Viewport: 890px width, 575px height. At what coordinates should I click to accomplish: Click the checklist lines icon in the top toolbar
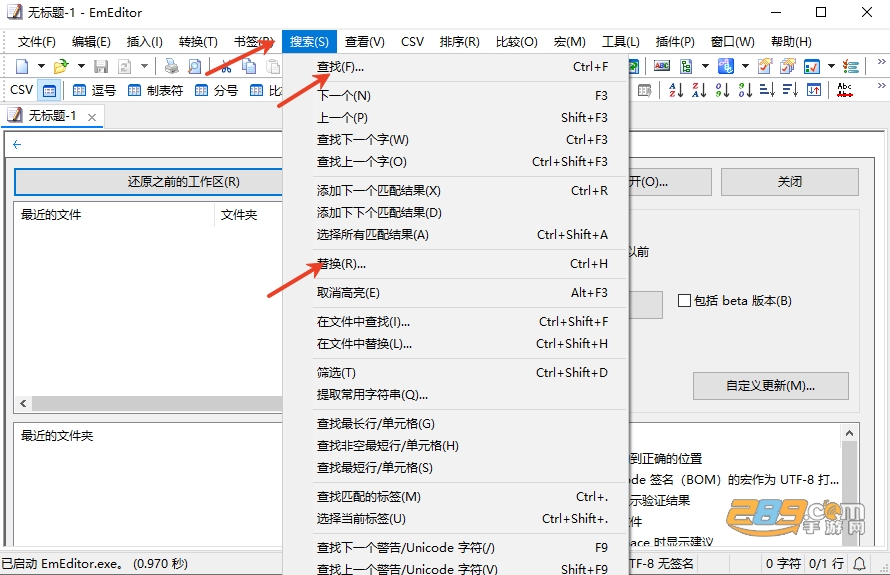(851, 66)
